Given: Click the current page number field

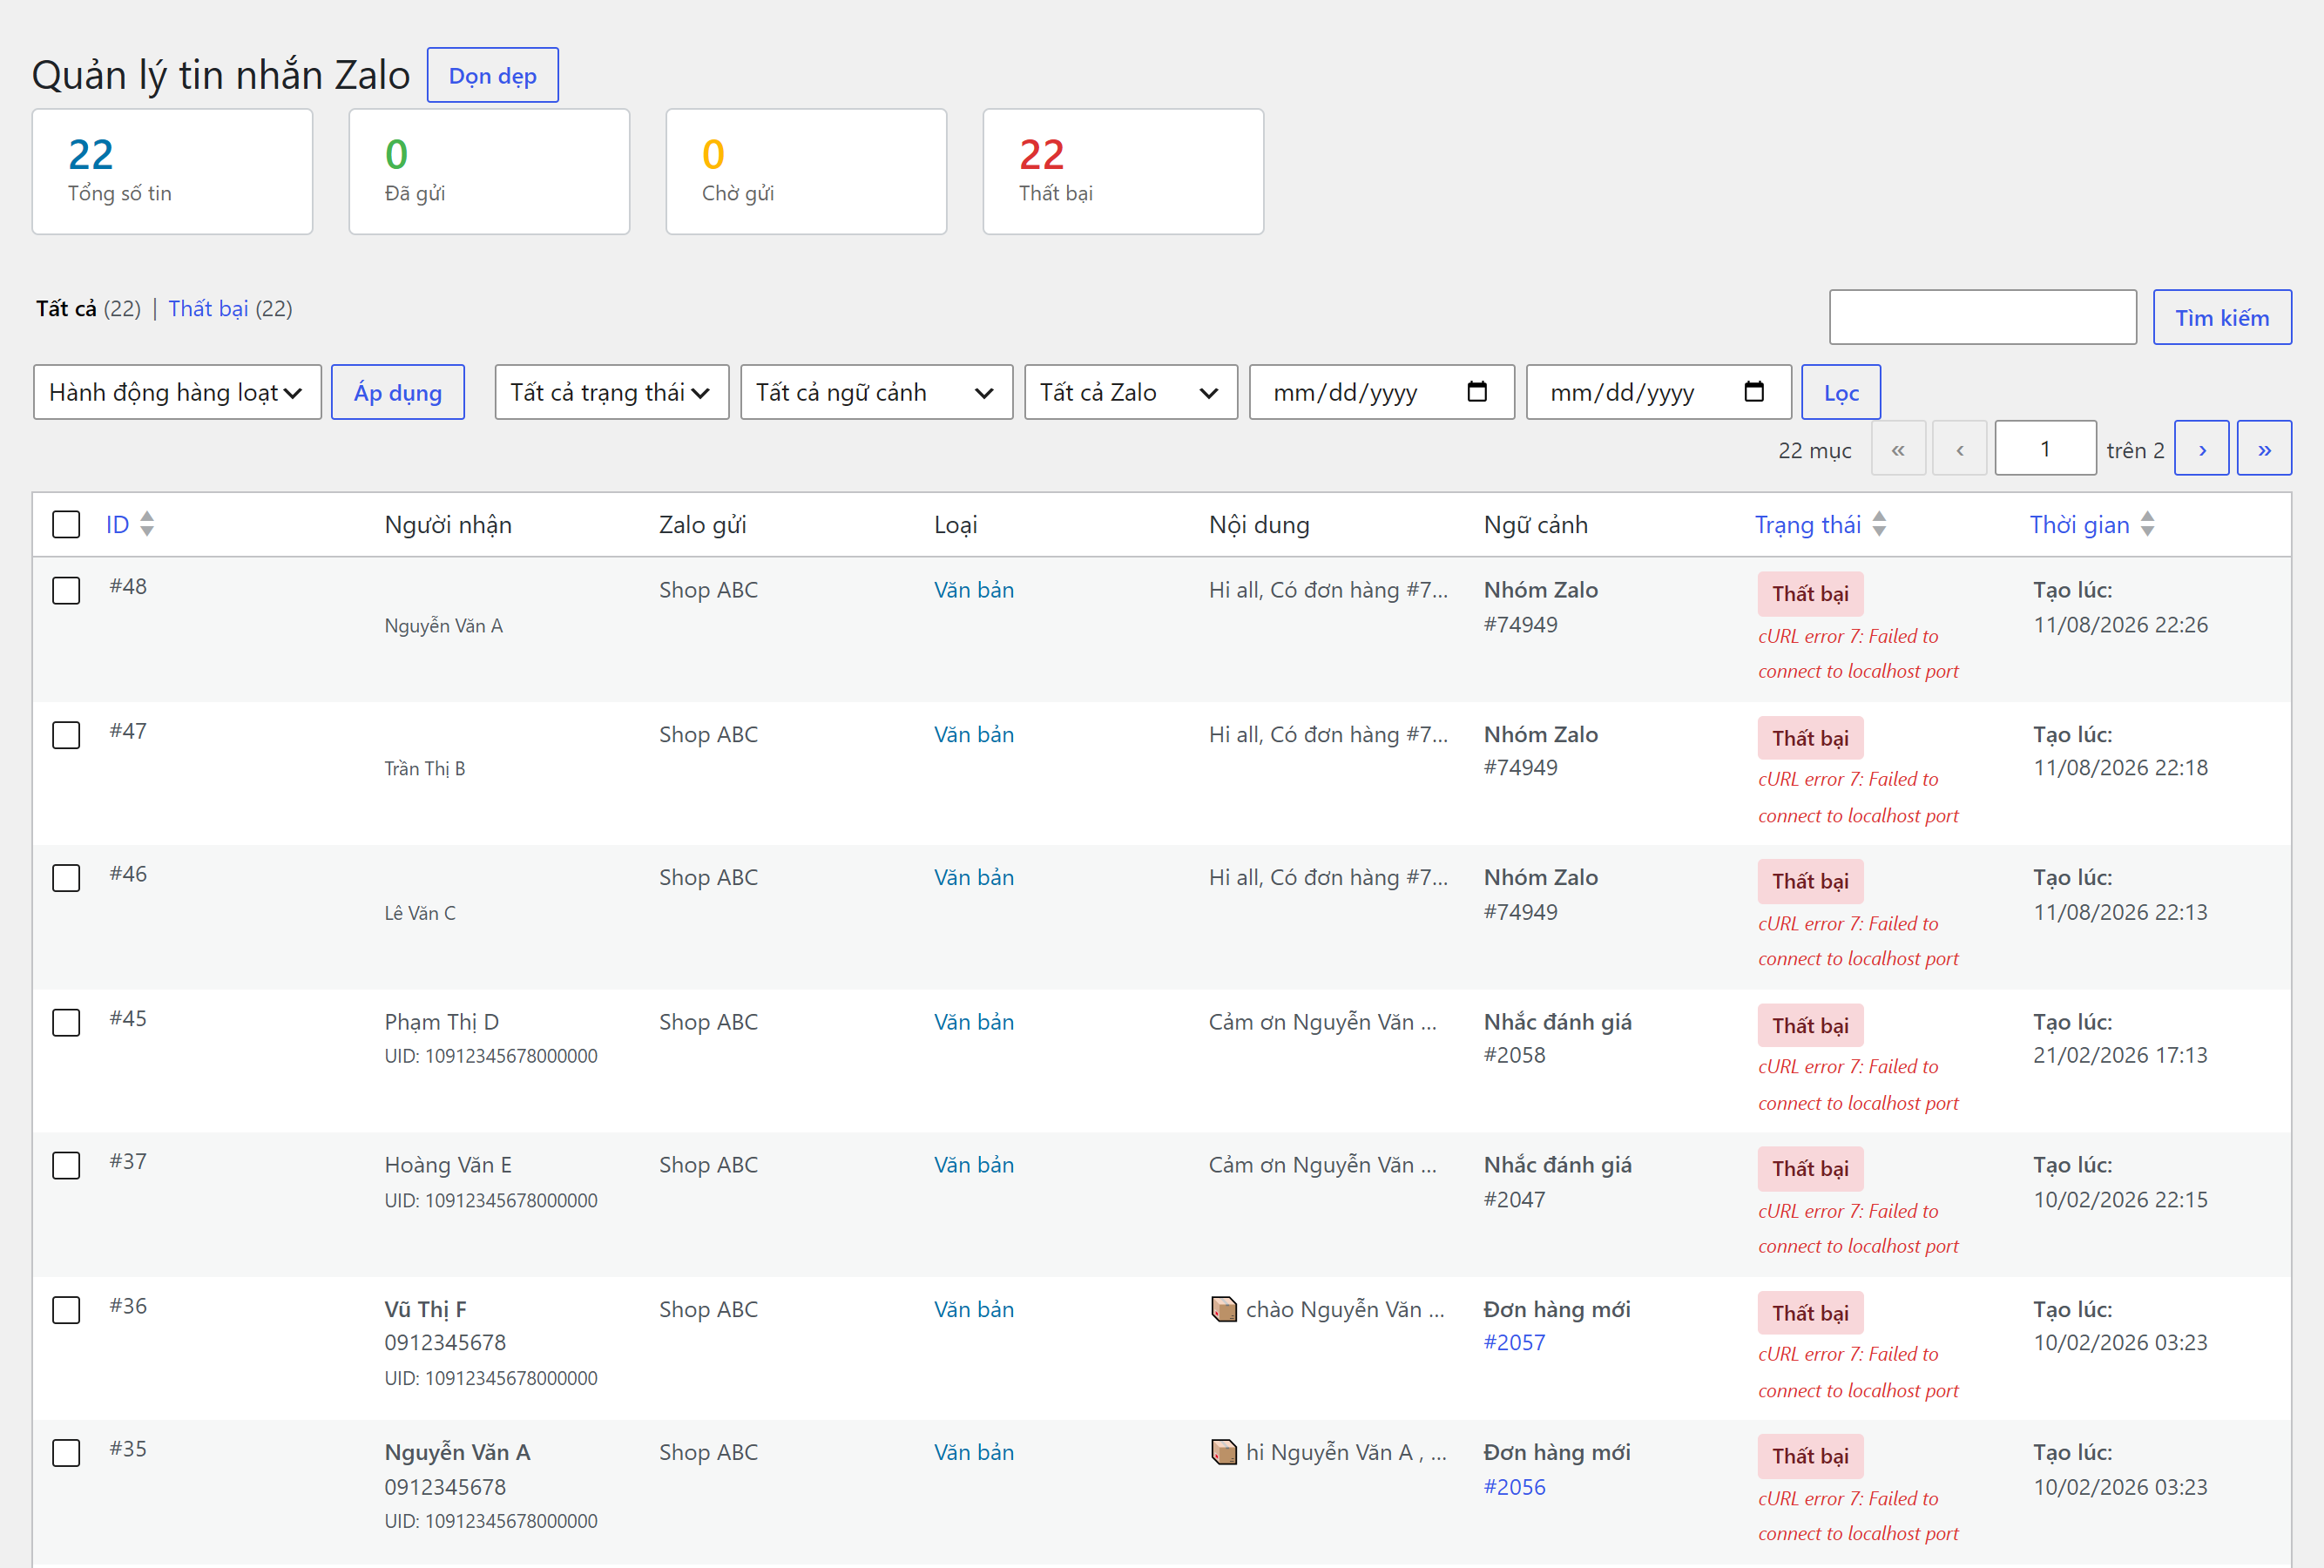Looking at the screenshot, I should [x=2045, y=448].
